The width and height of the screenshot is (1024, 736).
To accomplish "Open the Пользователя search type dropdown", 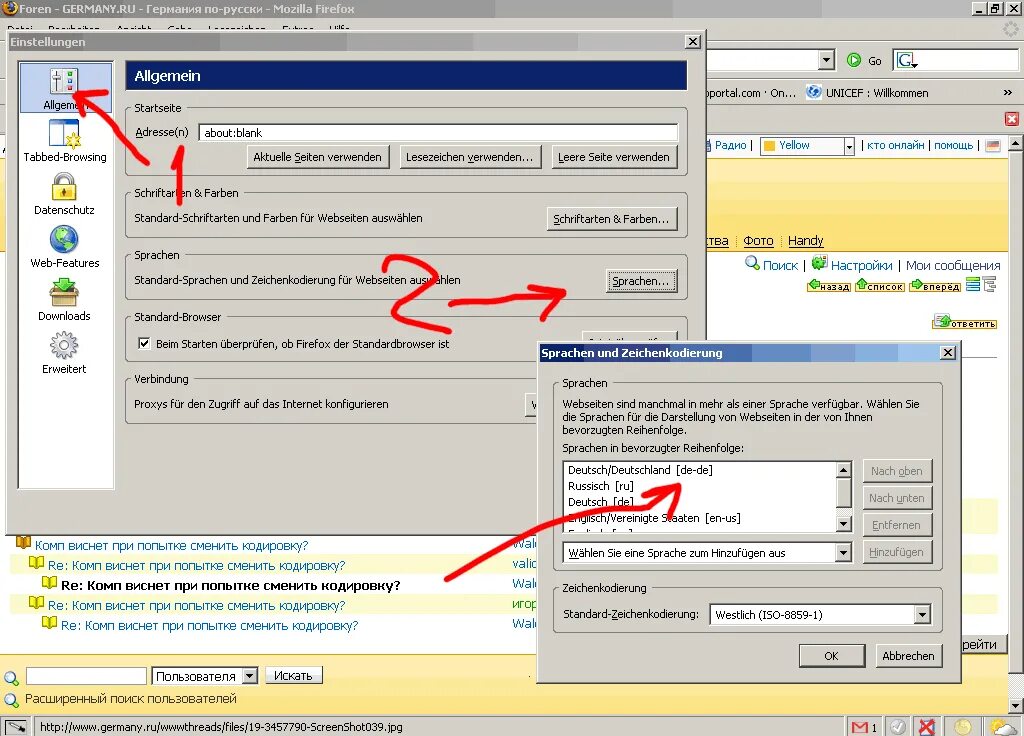I will (249, 676).
